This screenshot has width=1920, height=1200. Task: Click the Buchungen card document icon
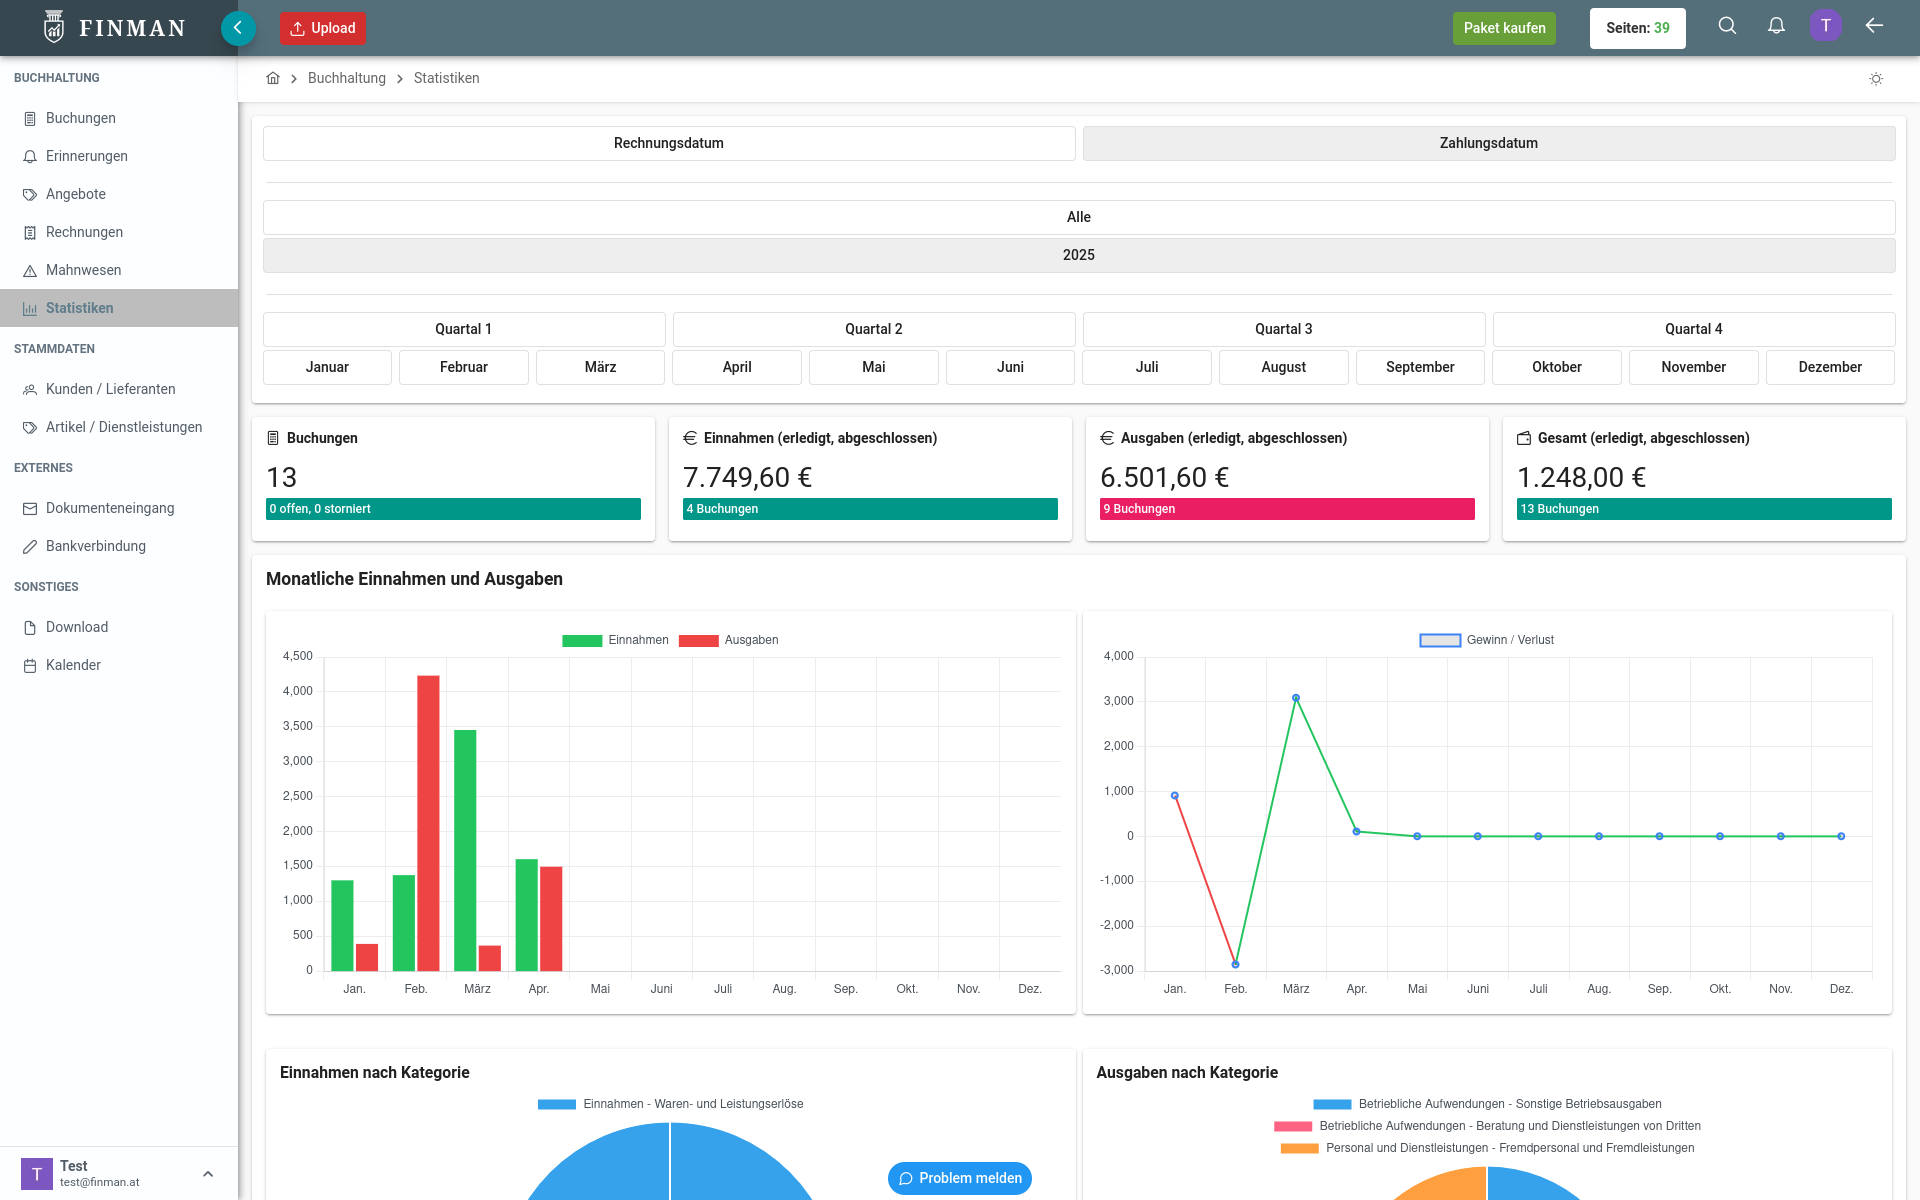point(273,438)
